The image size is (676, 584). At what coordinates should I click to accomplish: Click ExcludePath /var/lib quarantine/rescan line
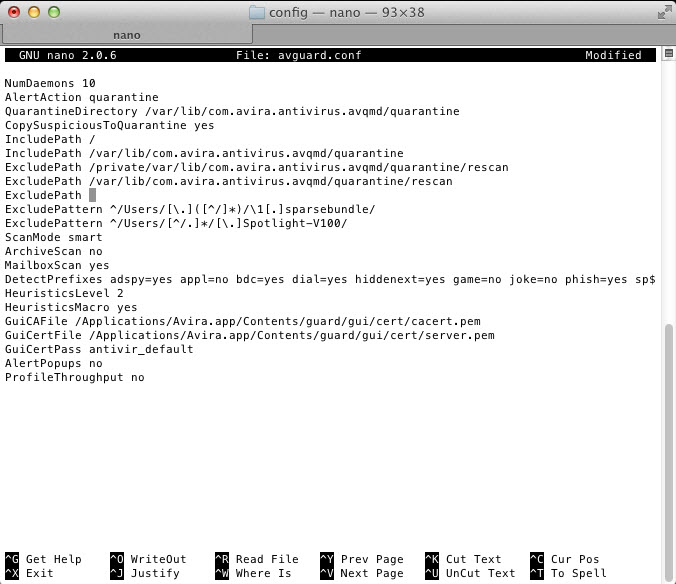tap(228, 181)
